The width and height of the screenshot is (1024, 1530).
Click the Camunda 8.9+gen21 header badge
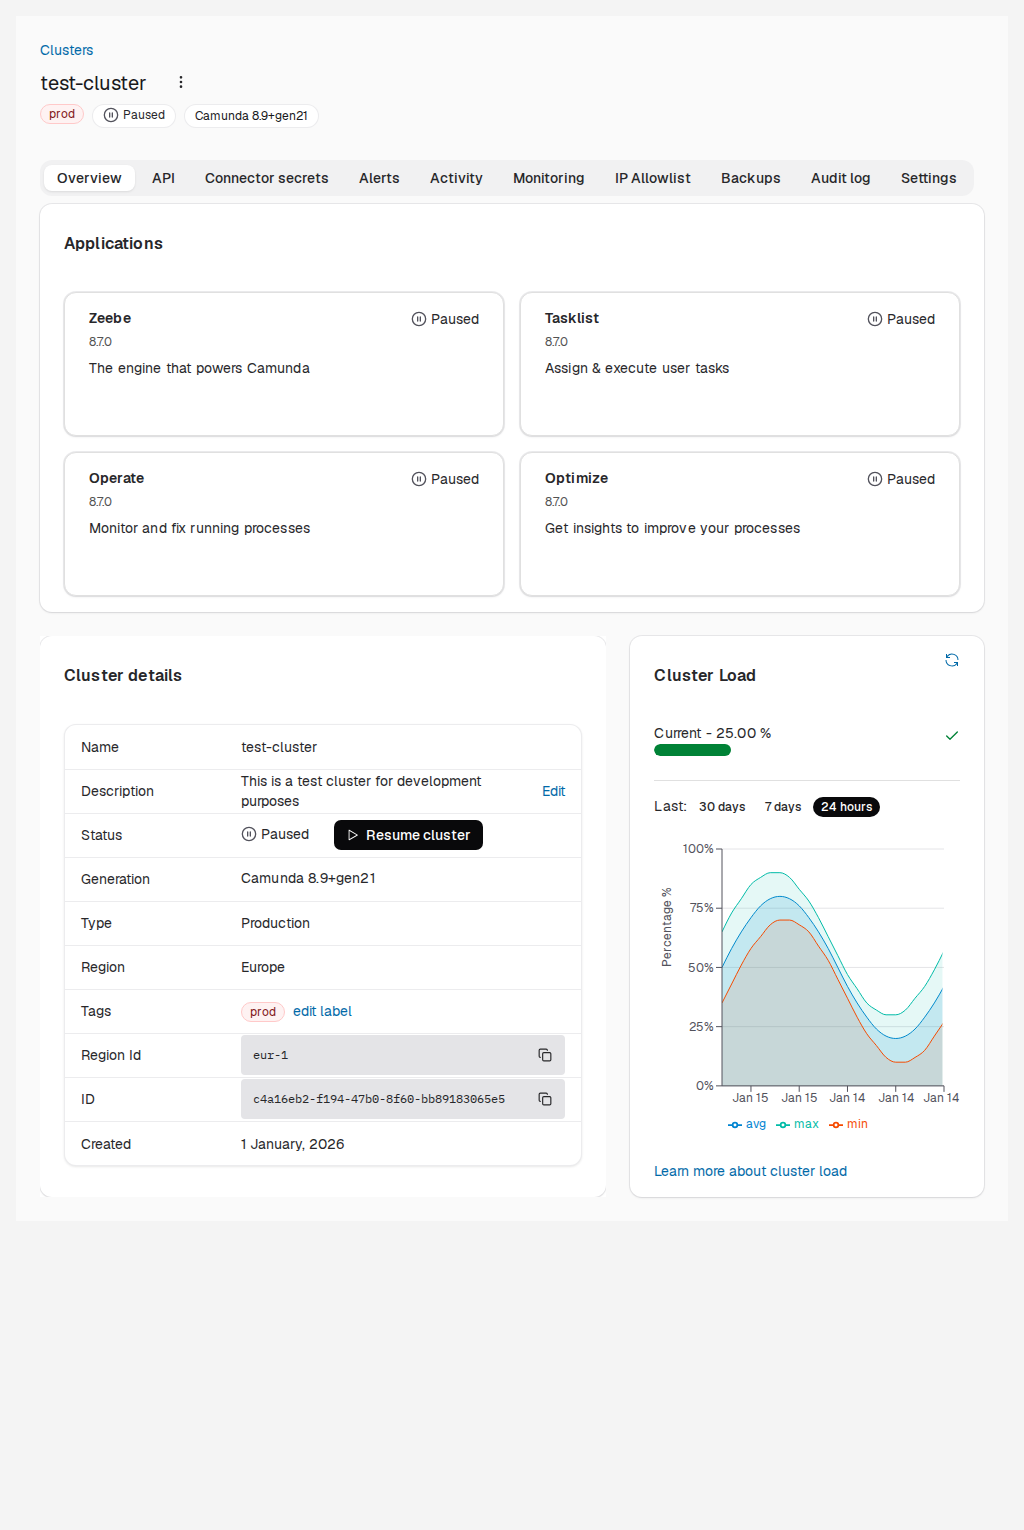pos(251,116)
